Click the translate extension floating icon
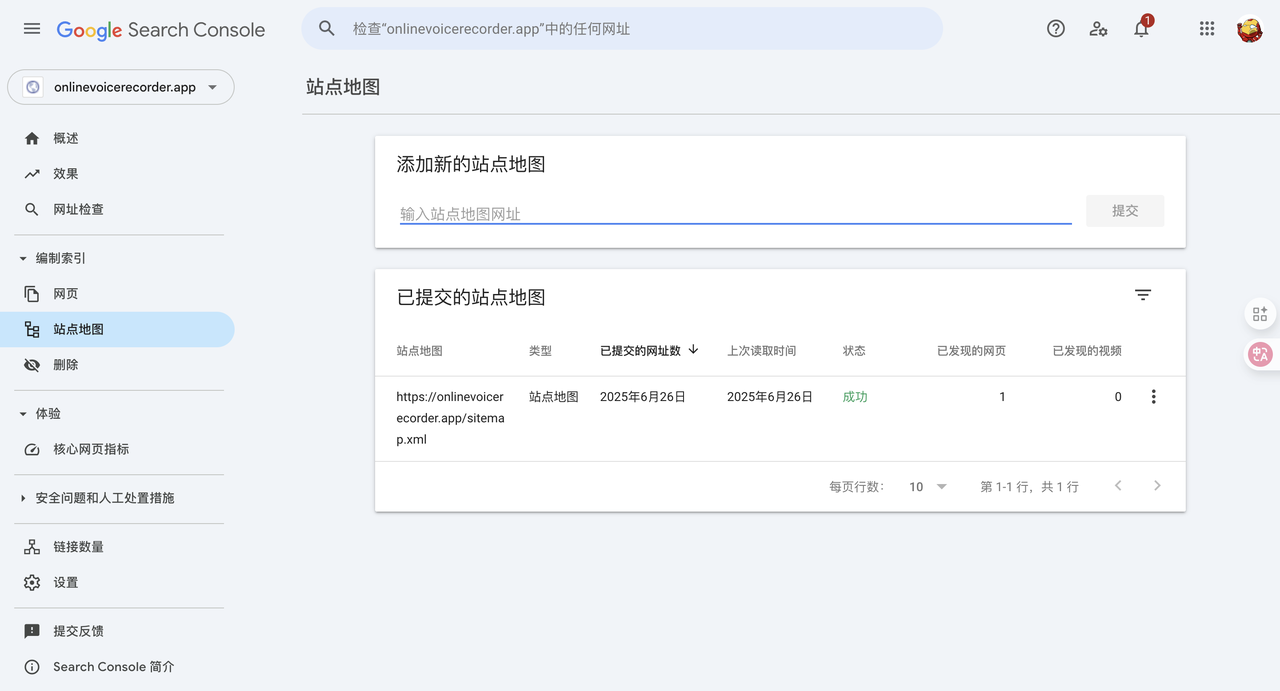This screenshot has height=691, width=1280. (x=1260, y=354)
